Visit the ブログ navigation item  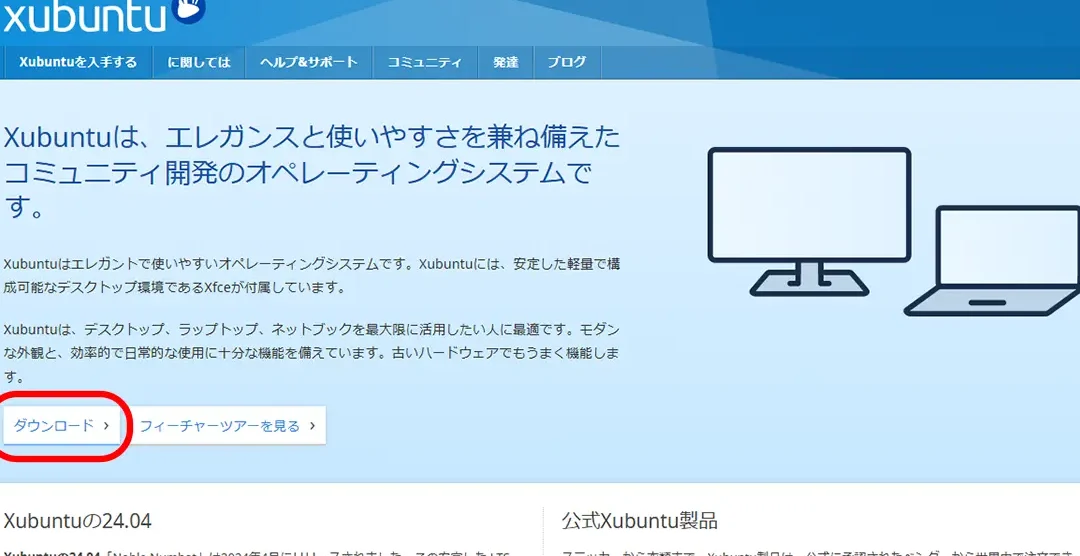click(x=567, y=63)
